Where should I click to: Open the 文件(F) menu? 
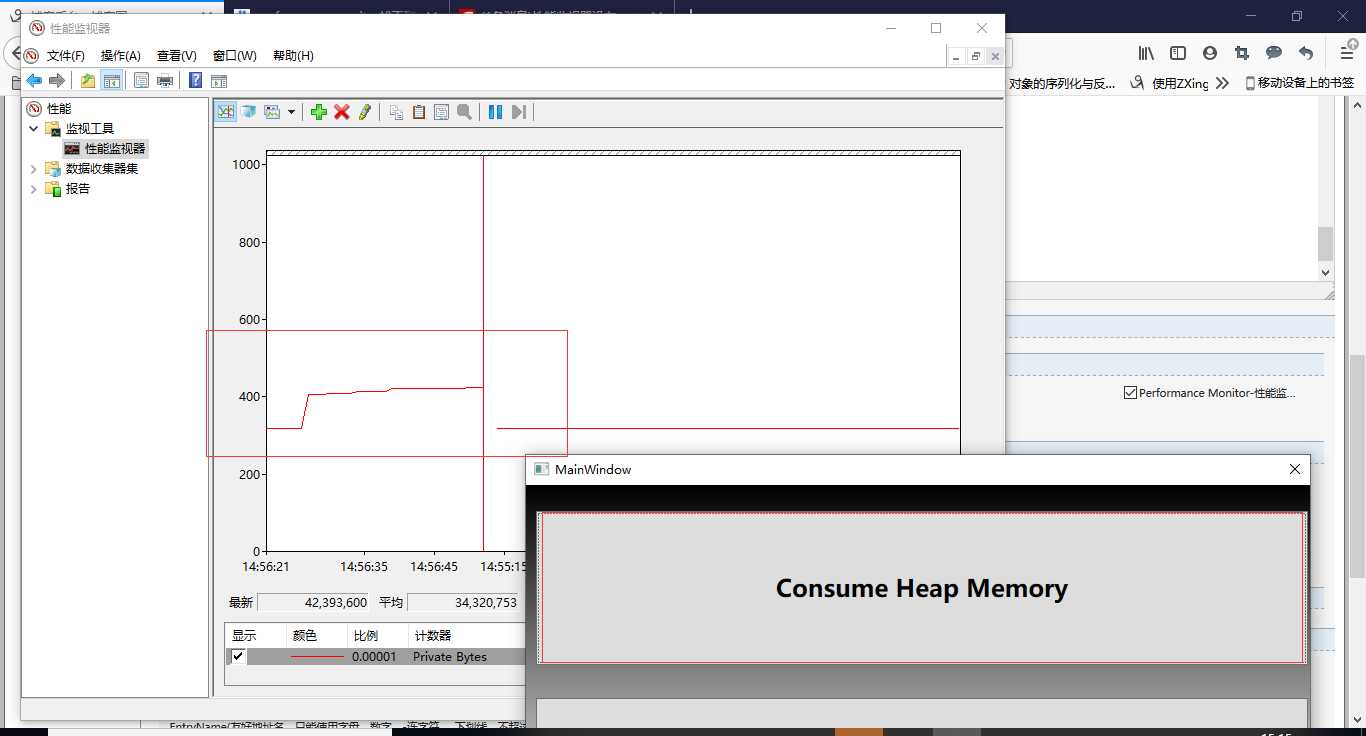[66, 56]
